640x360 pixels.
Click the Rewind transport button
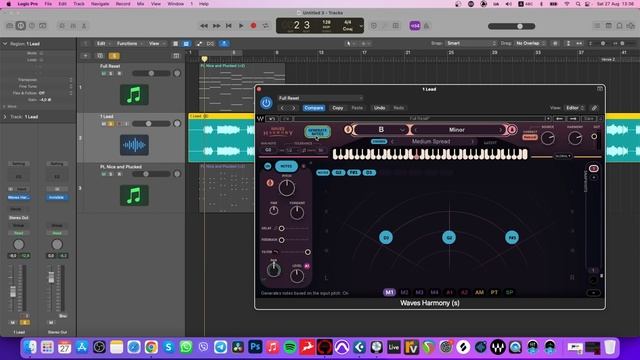click(x=204, y=26)
